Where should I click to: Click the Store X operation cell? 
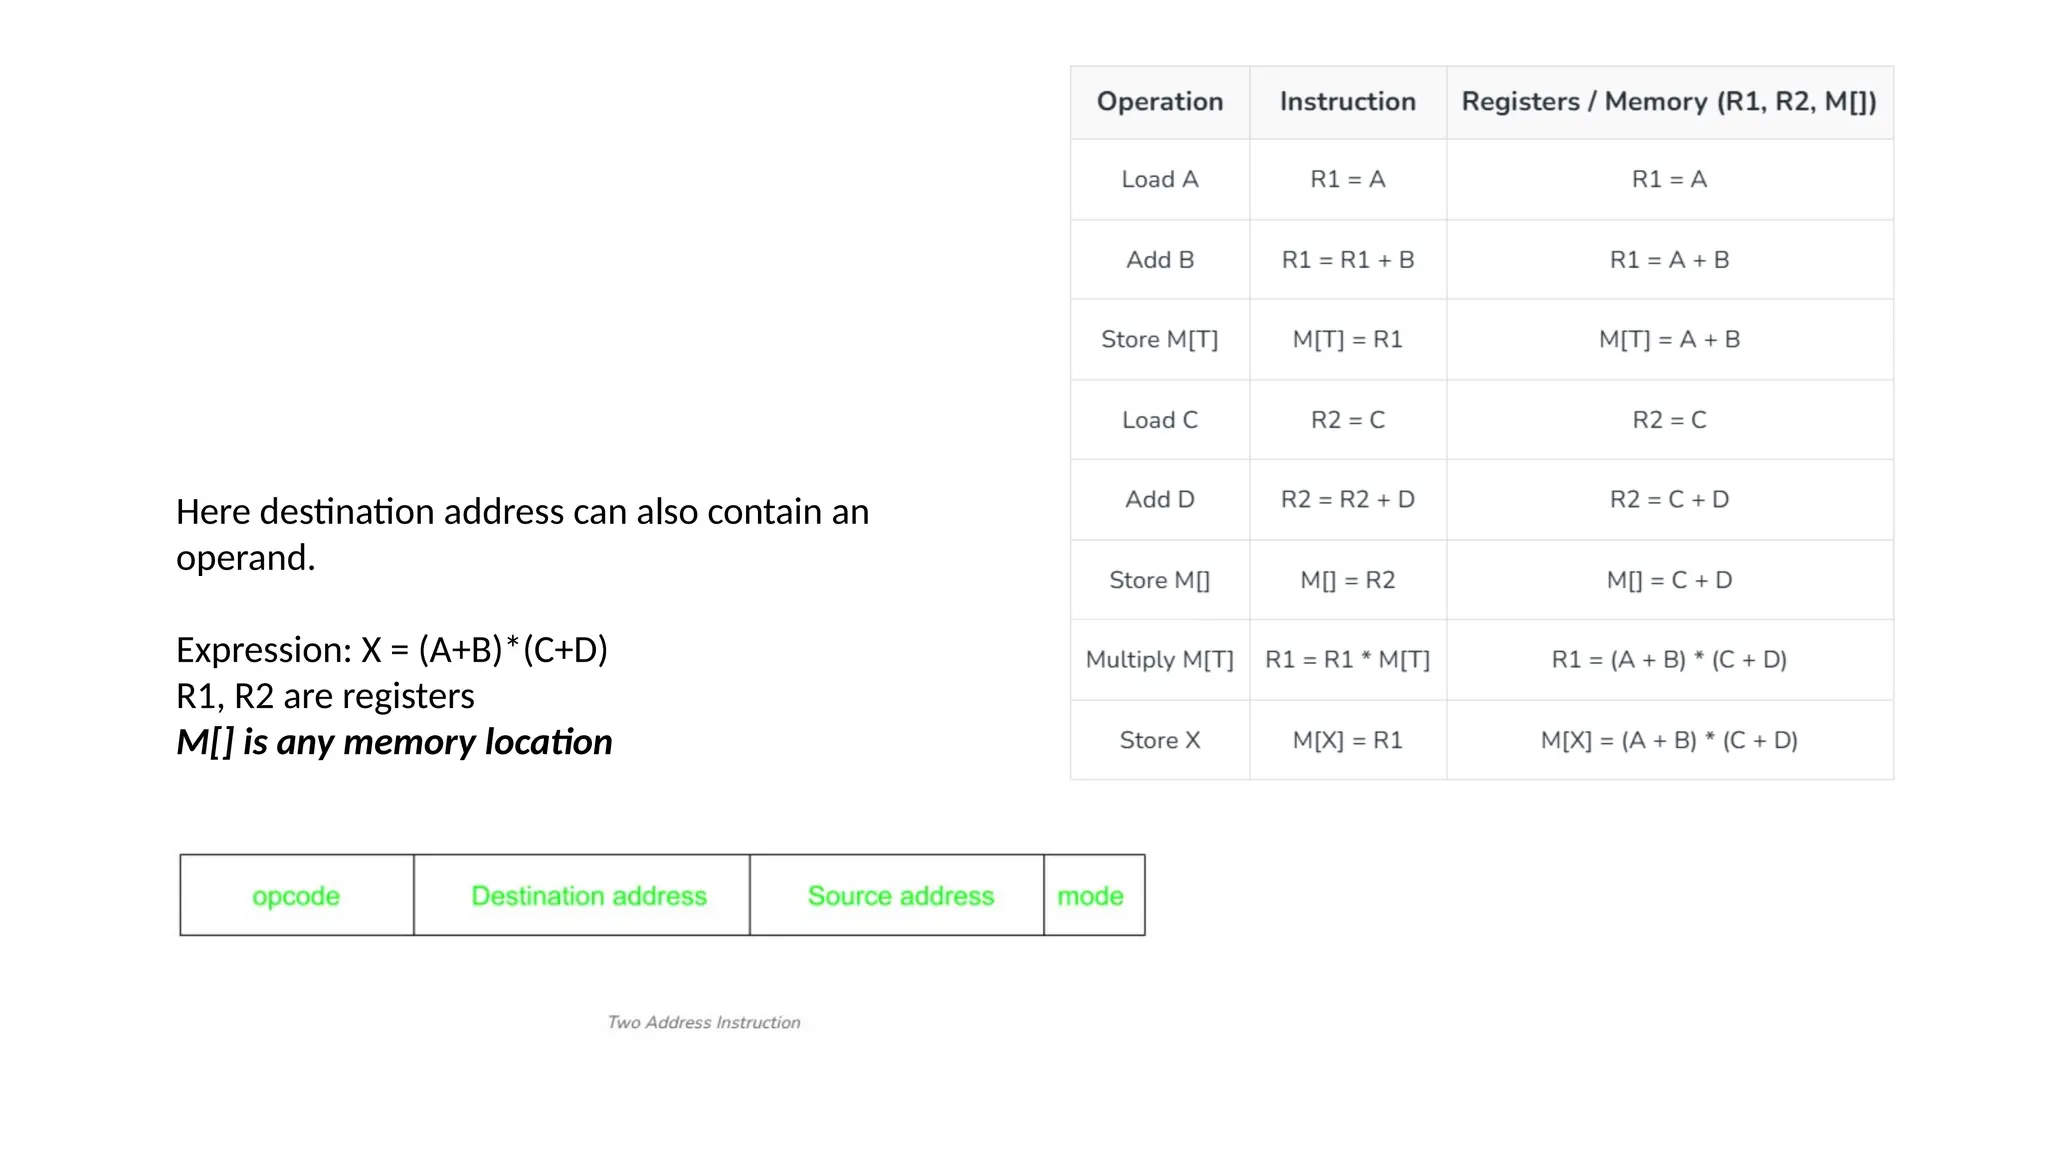pyautogui.click(x=1160, y=740)
